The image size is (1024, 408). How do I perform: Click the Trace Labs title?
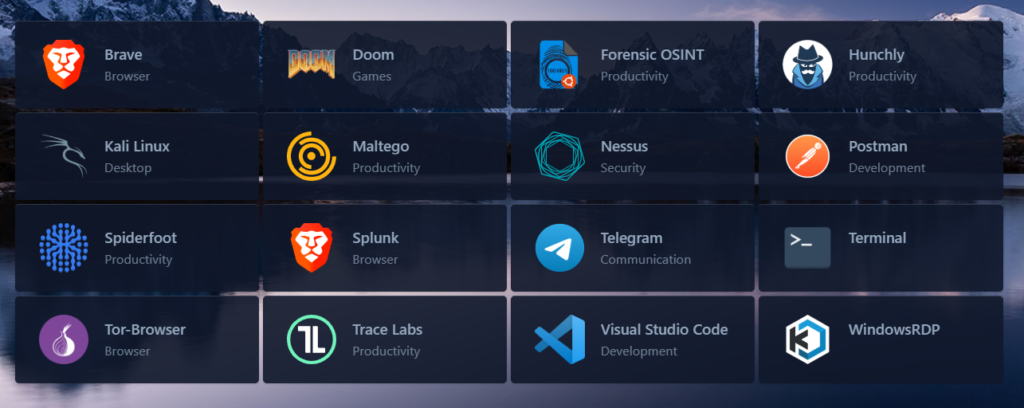[x=387, y=329]
